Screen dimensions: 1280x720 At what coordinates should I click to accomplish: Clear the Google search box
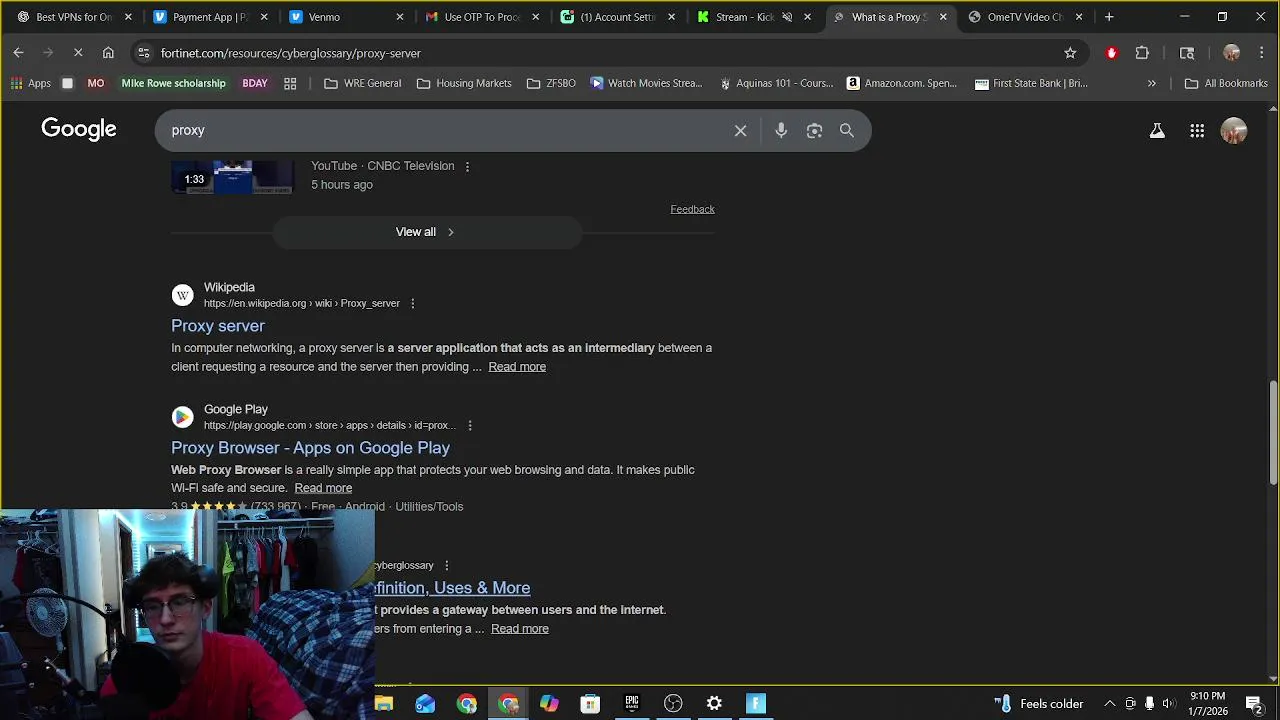pyautogui.click(x=740, y=130)
